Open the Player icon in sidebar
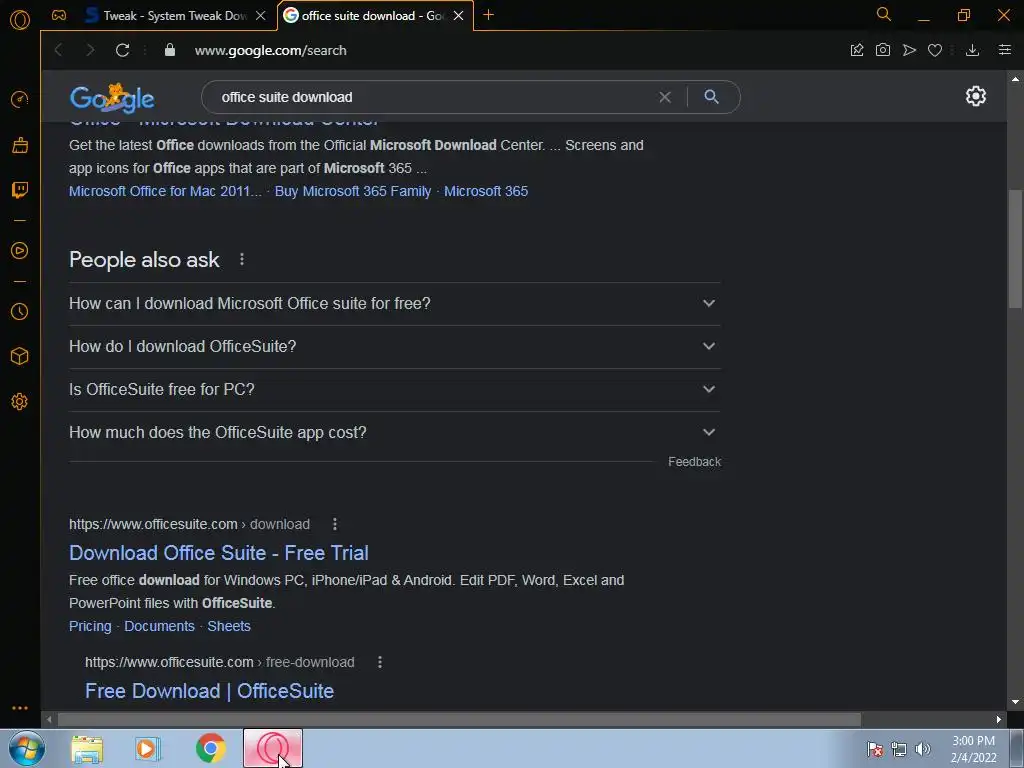 20,251
